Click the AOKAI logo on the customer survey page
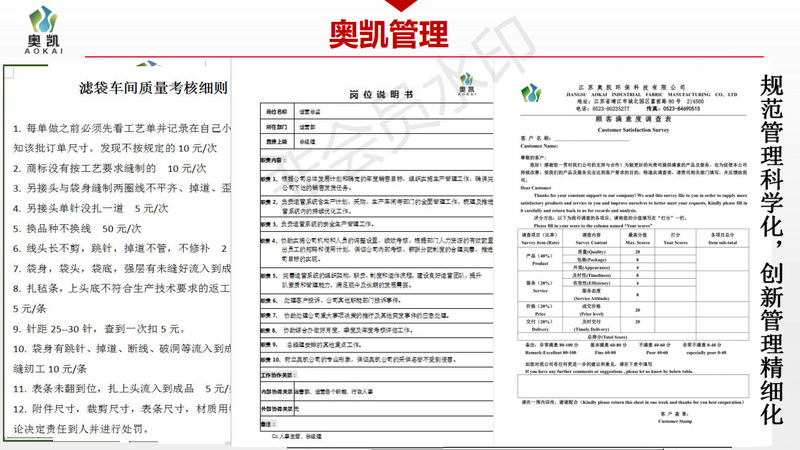 coord(531,93)
